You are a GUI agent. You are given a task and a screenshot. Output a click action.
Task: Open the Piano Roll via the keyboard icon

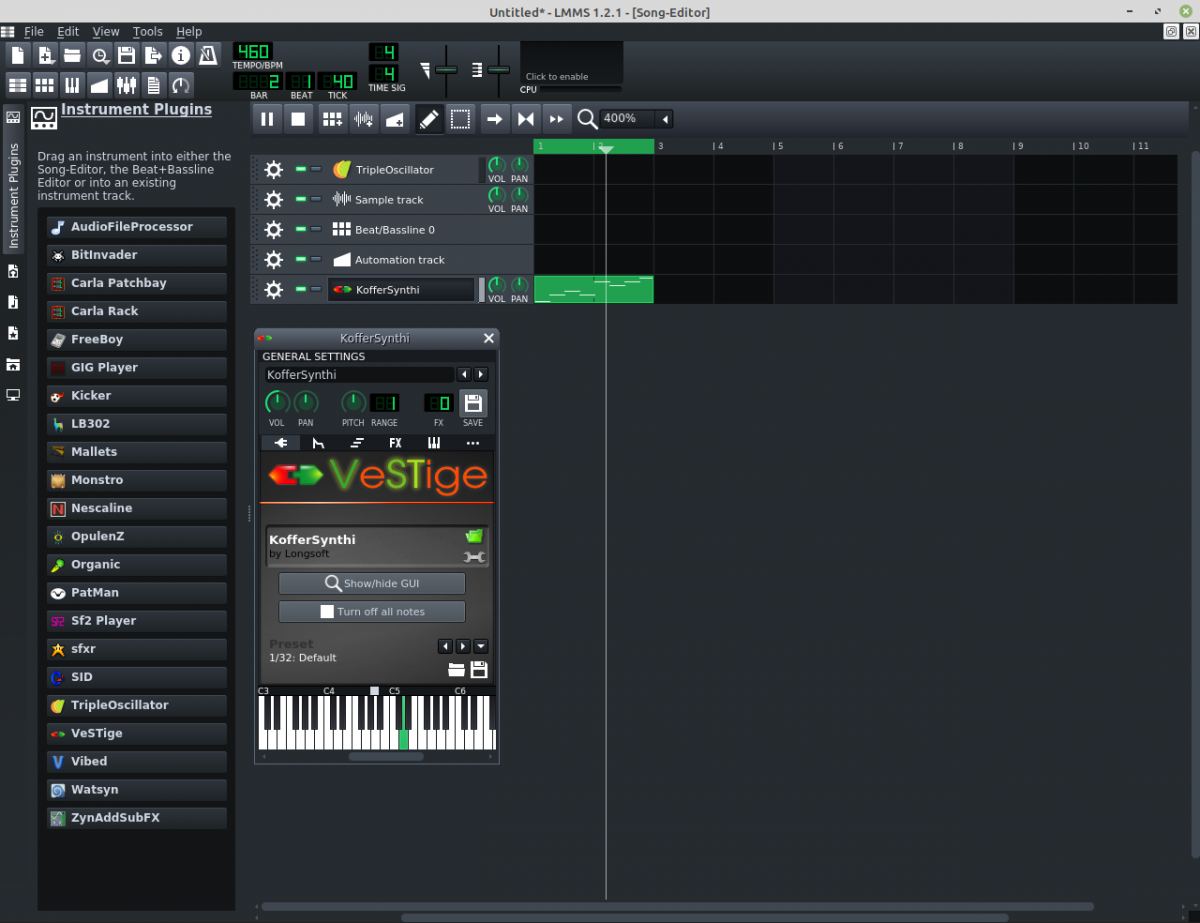click(72, 84)
